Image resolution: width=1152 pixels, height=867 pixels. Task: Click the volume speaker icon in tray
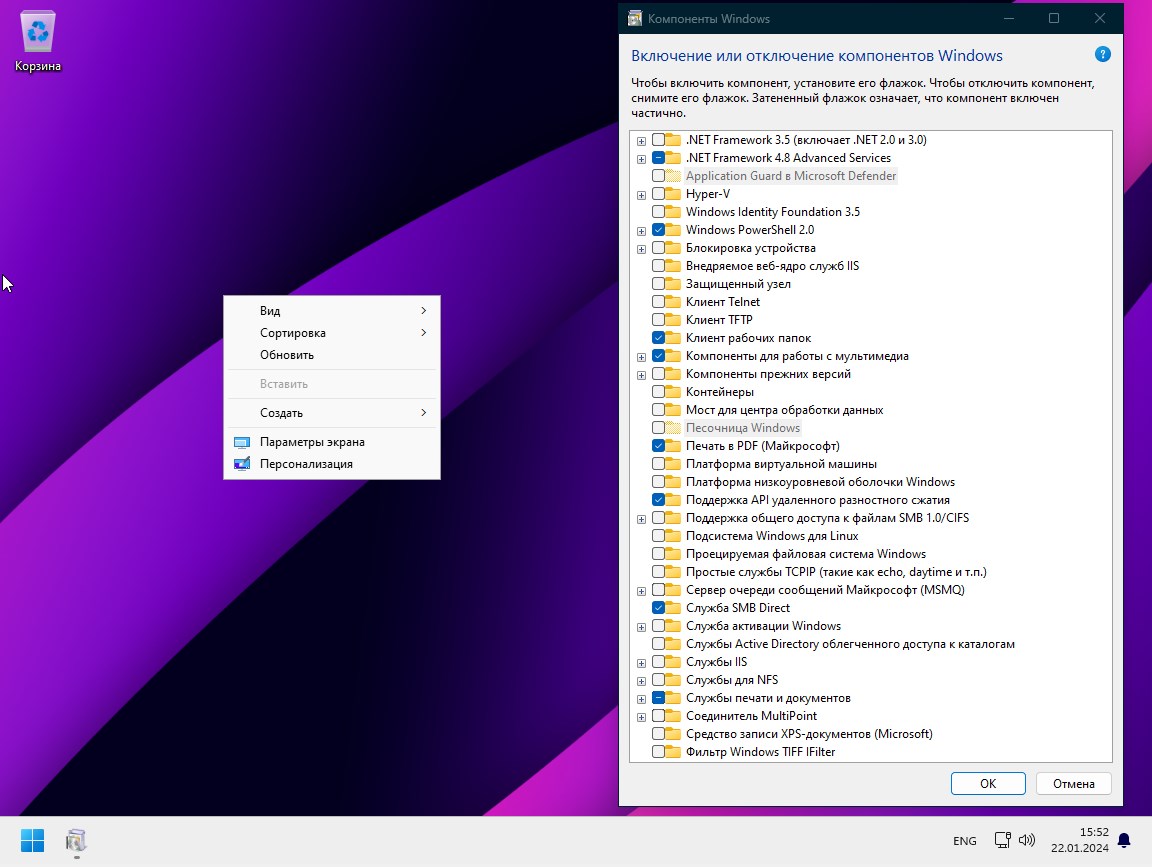tap(1026, 840)
